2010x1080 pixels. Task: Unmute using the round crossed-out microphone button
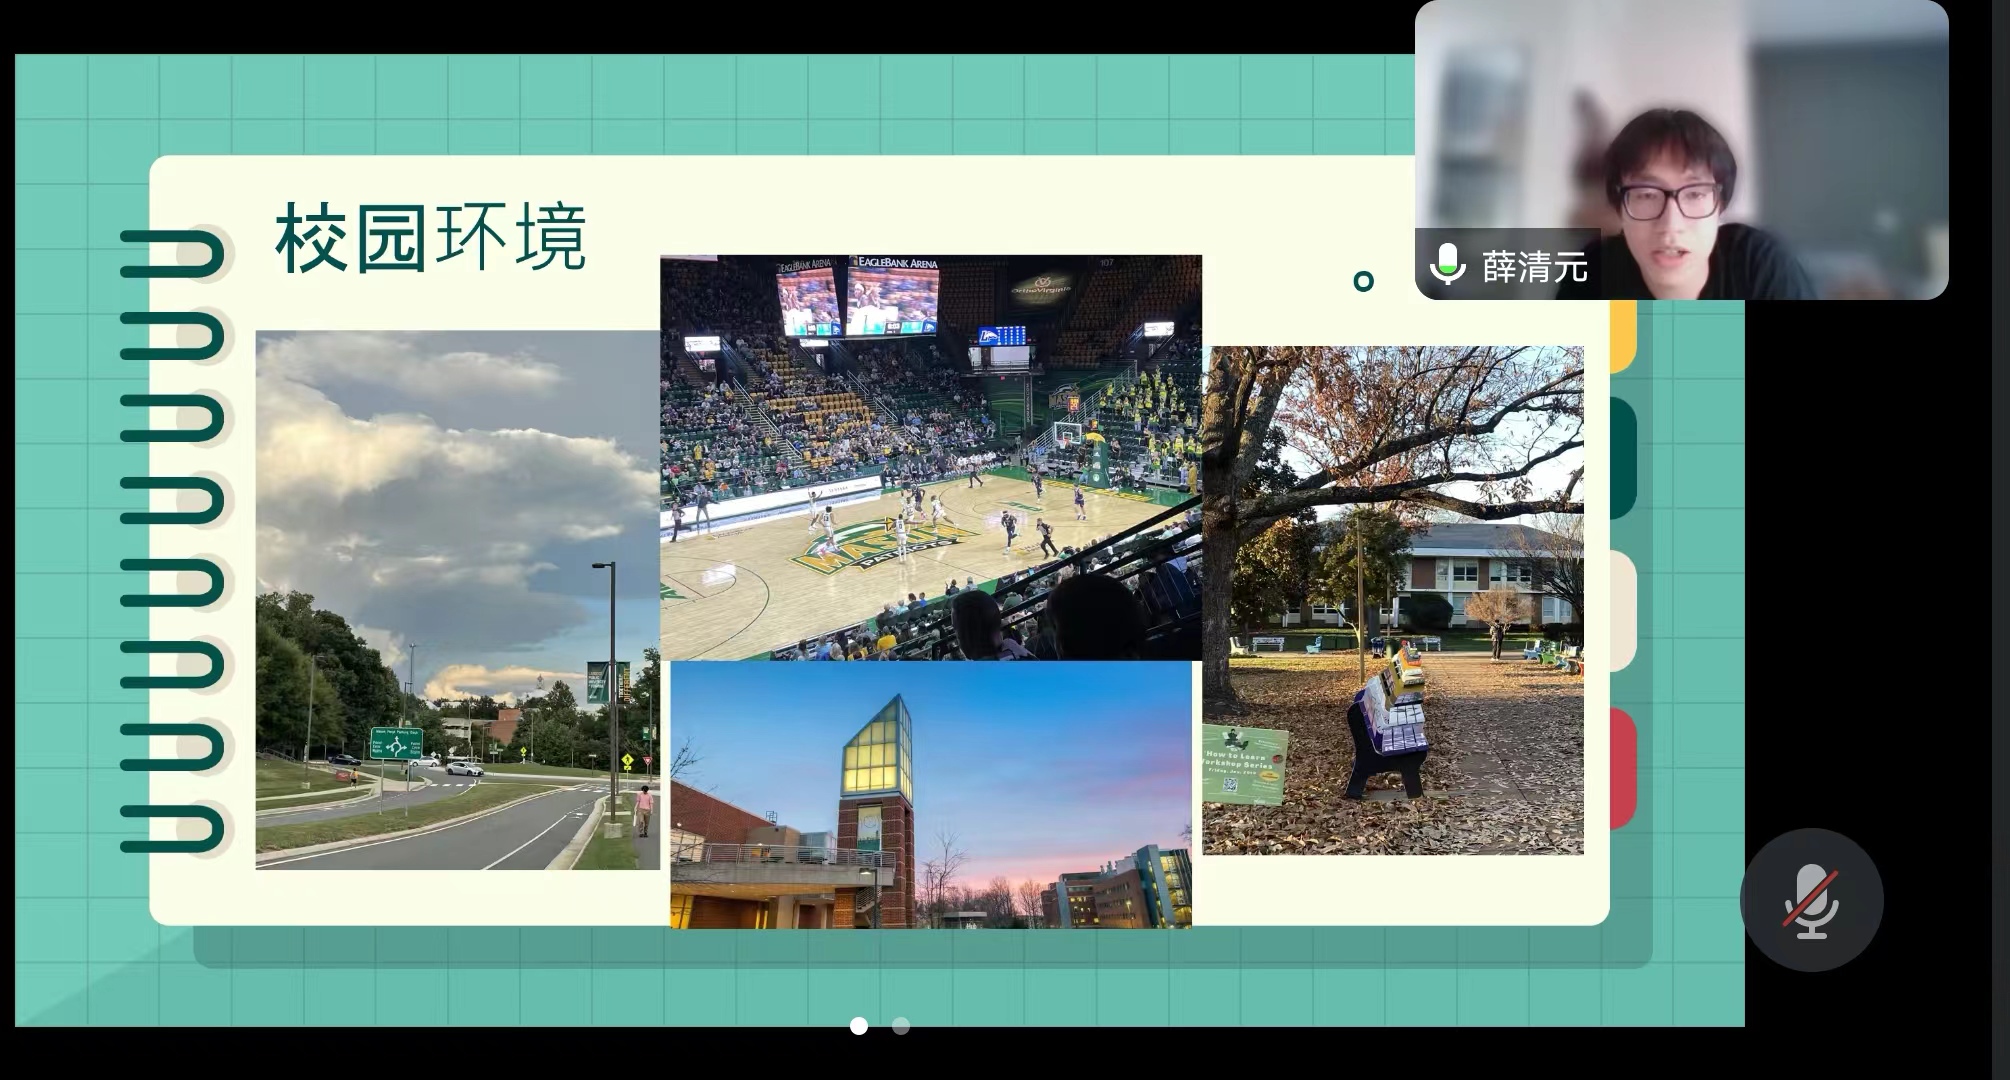[x=1811, y=899]
